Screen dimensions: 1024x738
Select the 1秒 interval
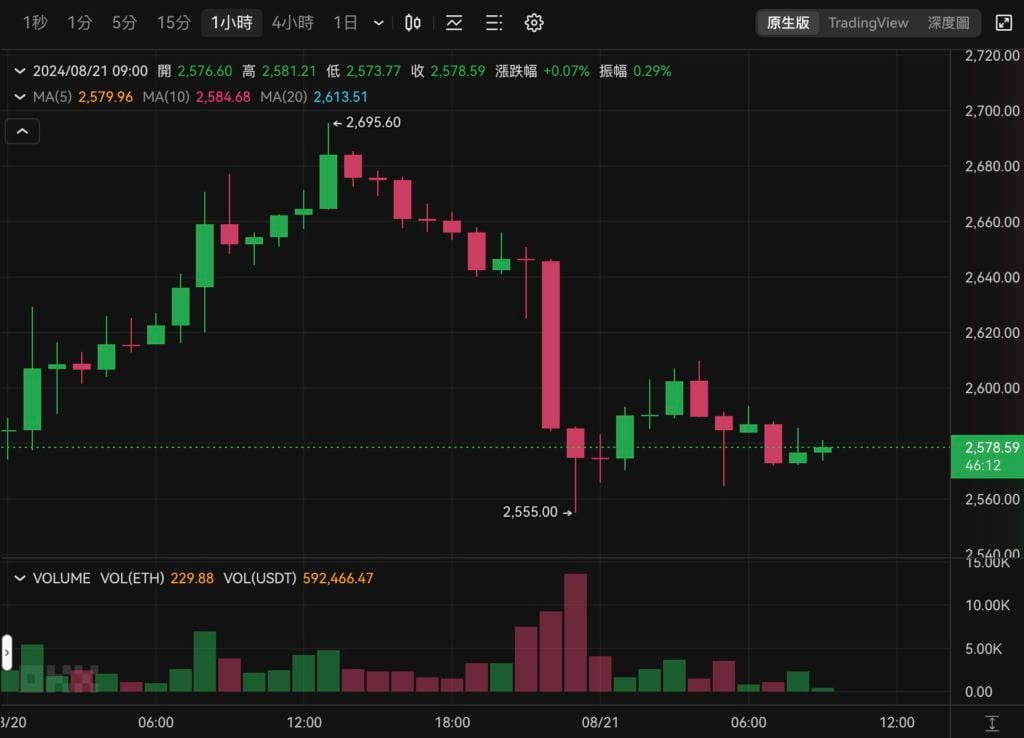(35, 22)
